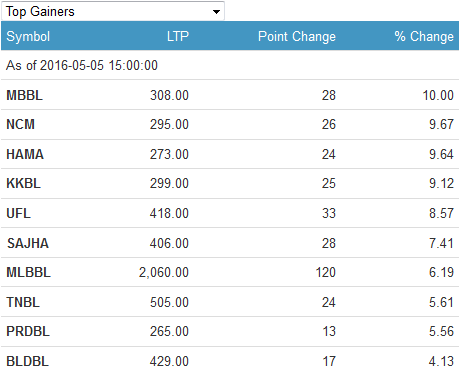
Task: Click UFL's 418.00 LTP cell
Action: coord(169,213)
